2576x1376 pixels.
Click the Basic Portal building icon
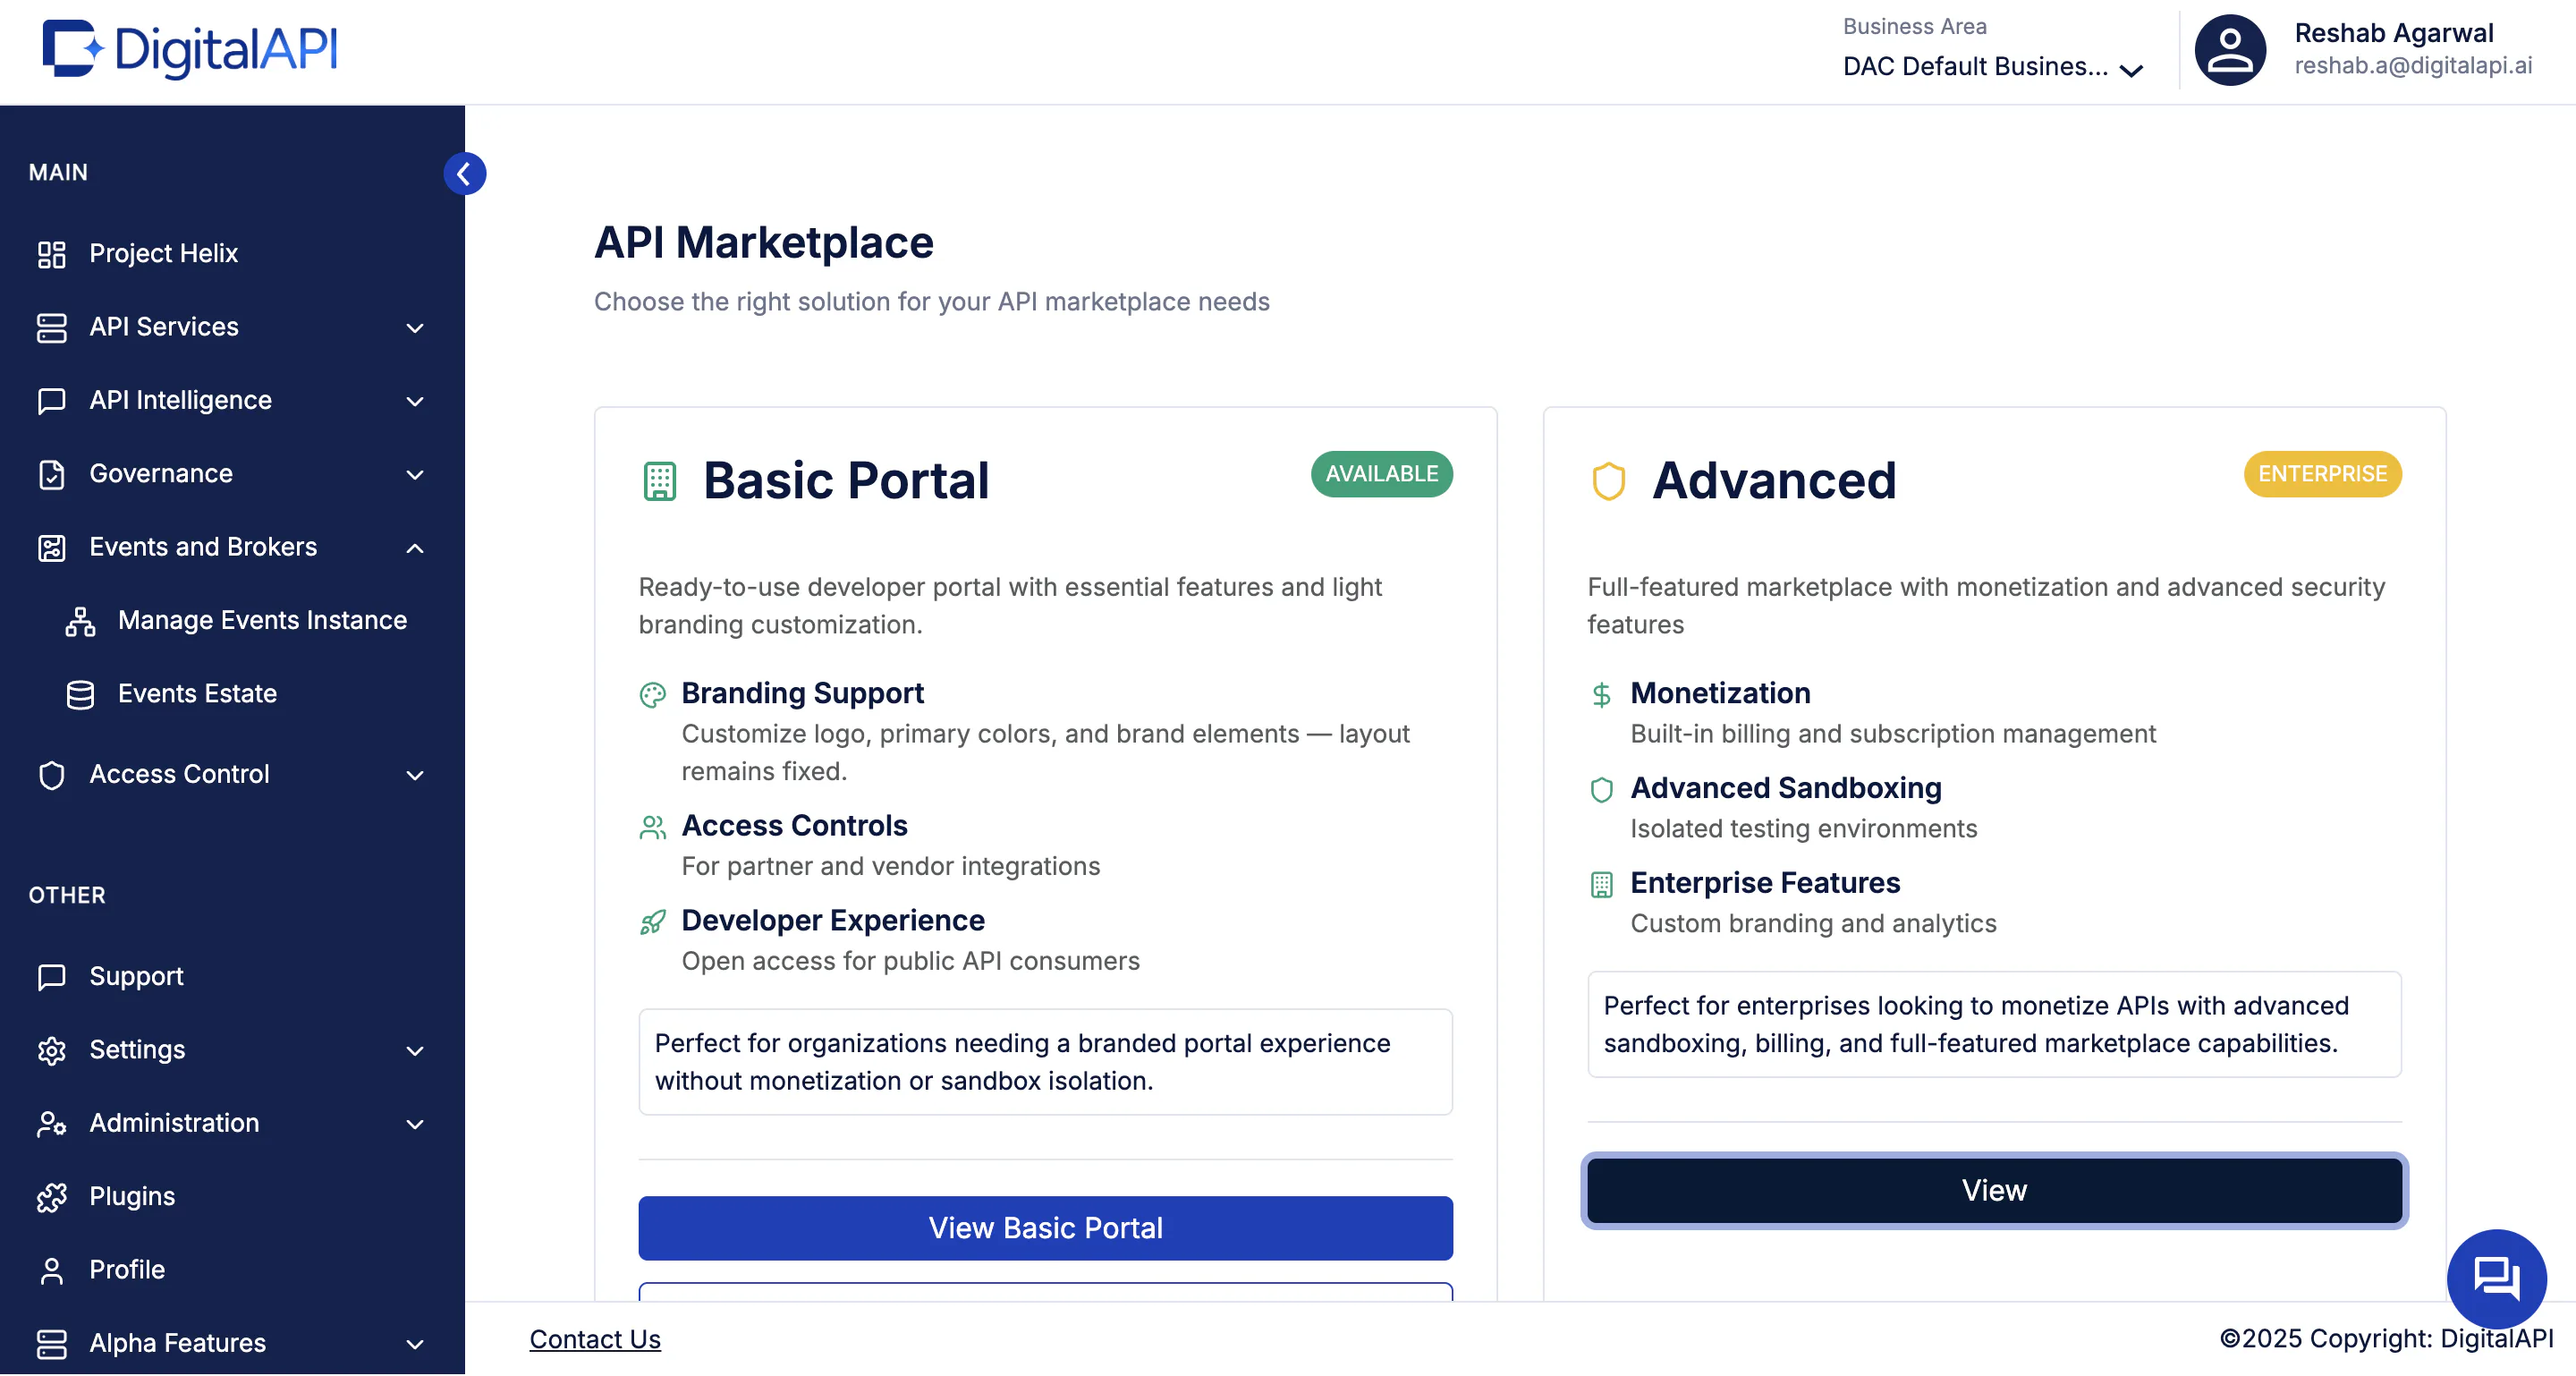(x=659, y=481)
